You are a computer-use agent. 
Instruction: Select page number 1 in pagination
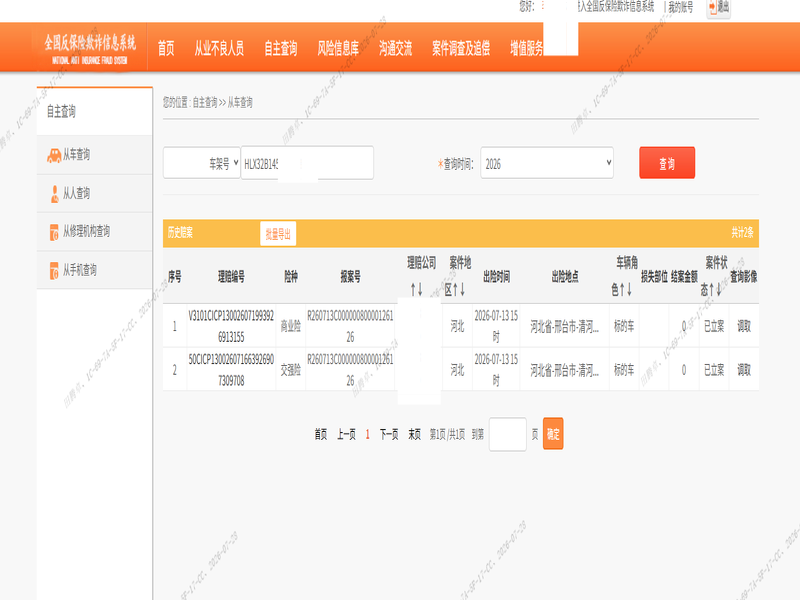tap(367, 435)
